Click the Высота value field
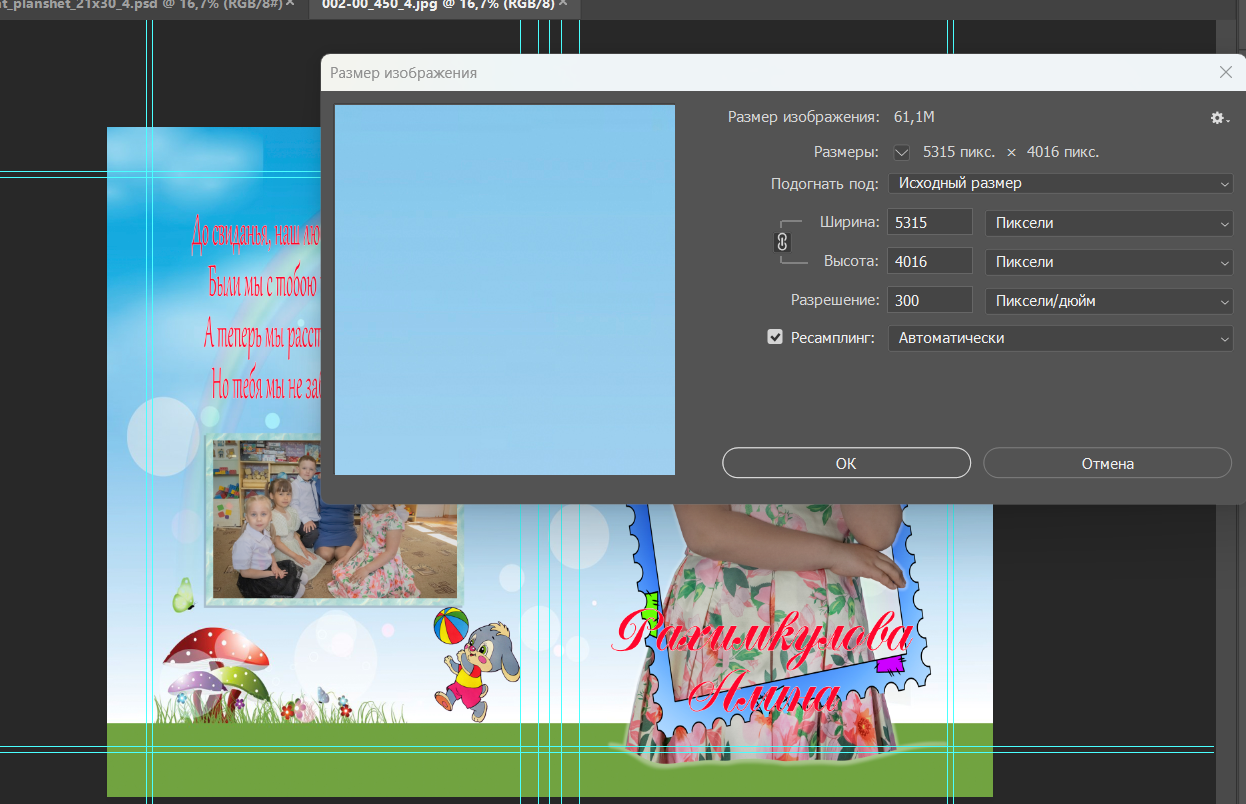1246x804 pixels. (x=930, y=262)
